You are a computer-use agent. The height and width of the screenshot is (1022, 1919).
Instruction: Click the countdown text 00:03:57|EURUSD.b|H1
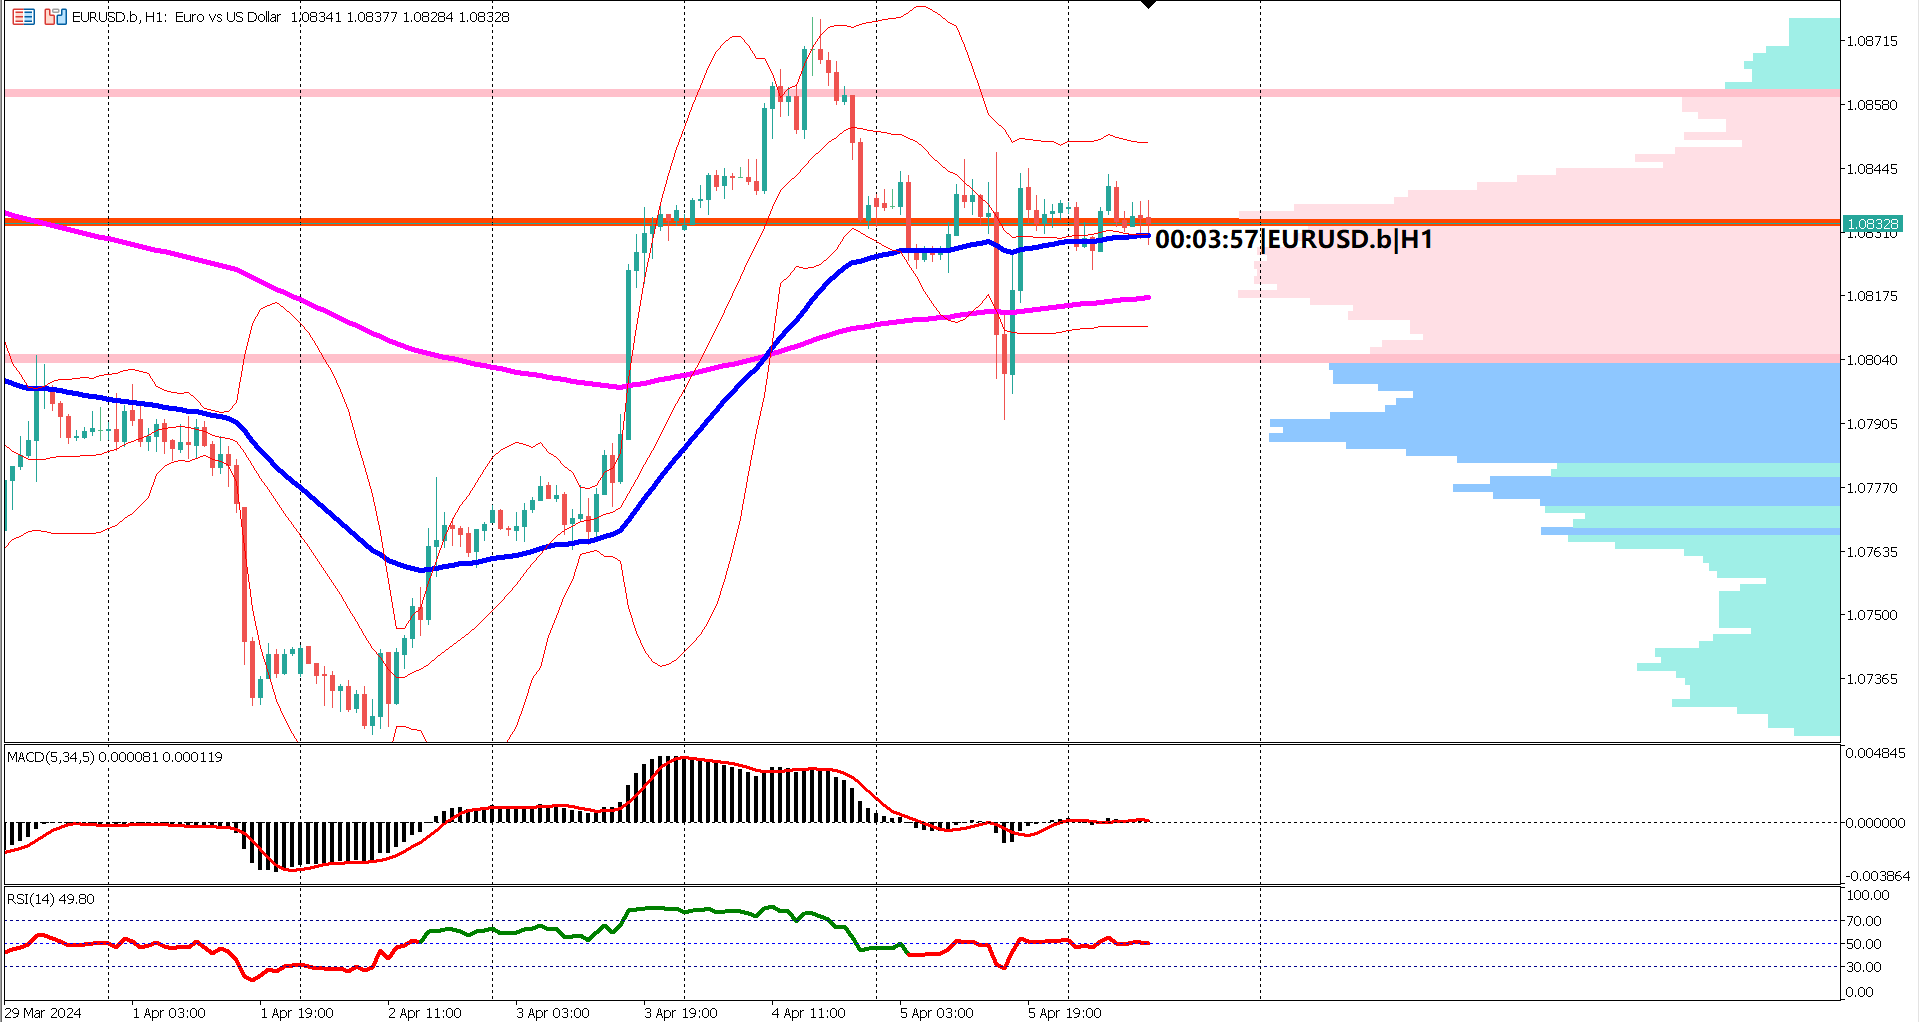tap(1290, 240)
